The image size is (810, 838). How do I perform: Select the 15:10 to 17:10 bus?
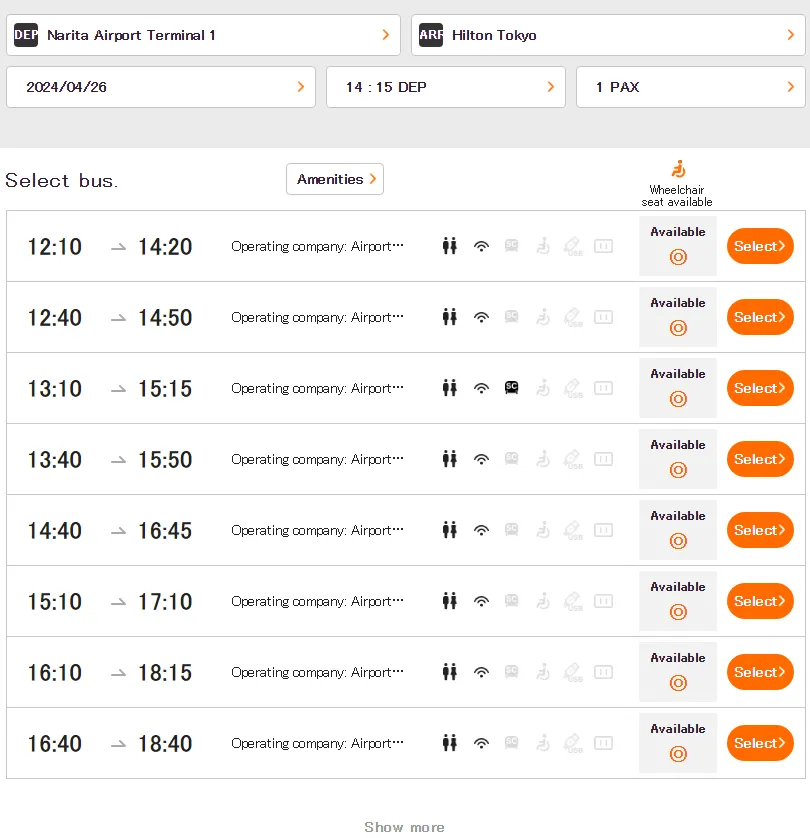point(760,601)
